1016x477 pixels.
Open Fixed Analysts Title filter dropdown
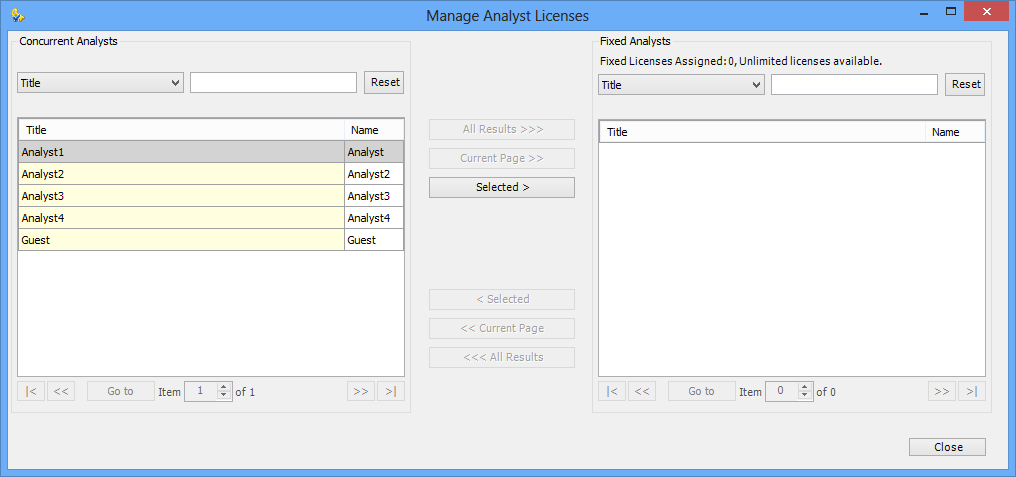[681, 85]
